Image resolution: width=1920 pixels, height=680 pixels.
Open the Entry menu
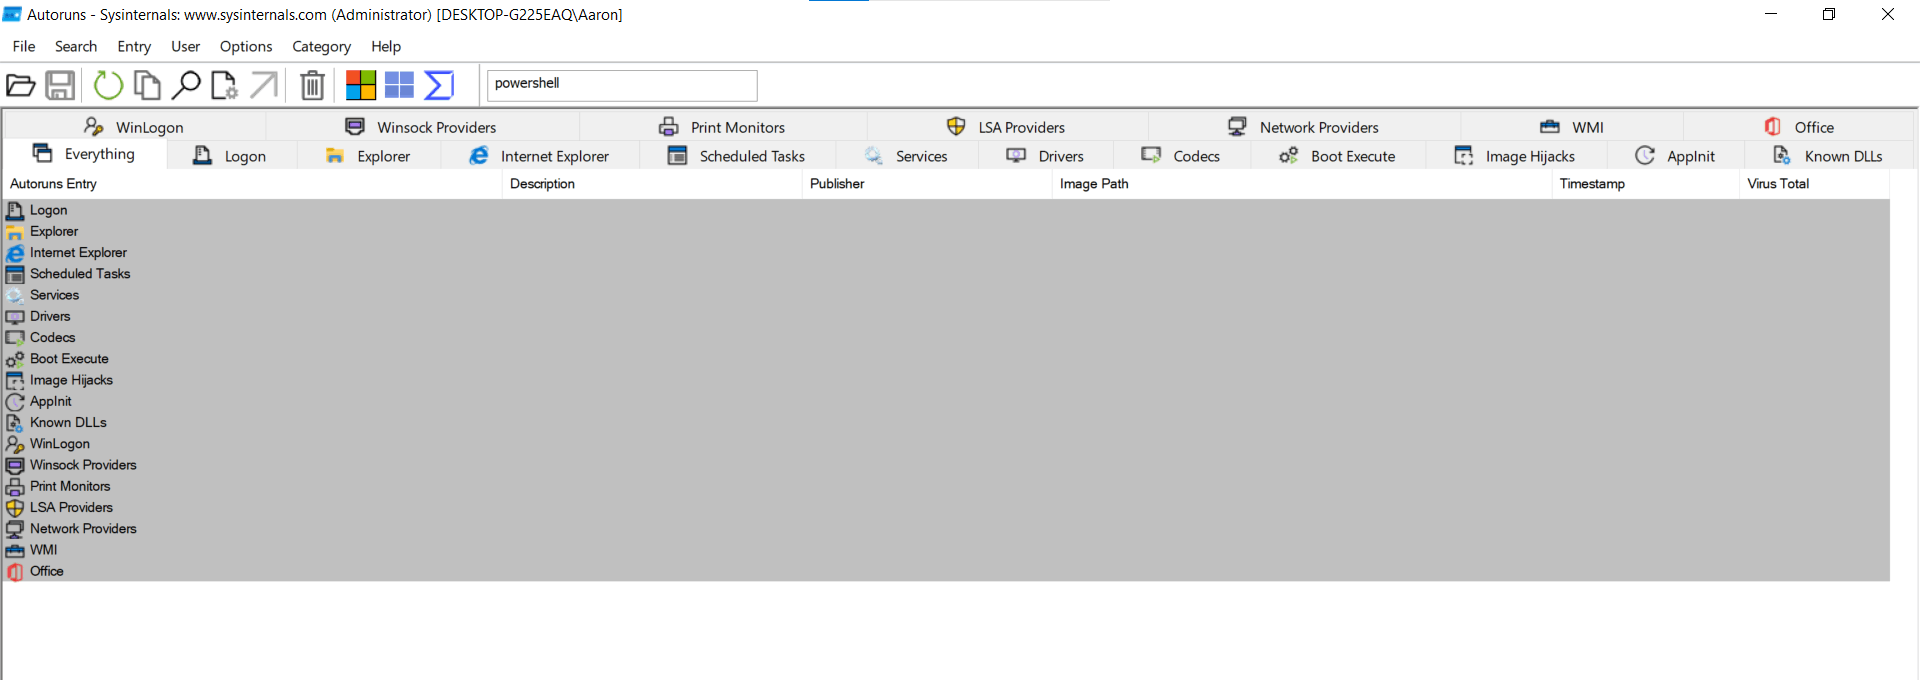(134, 46)
